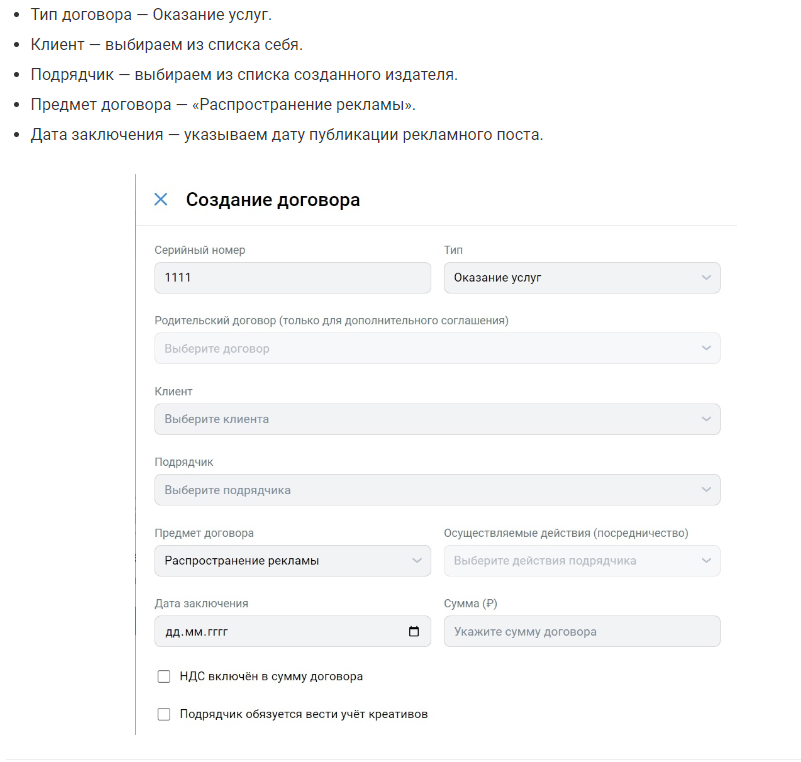The image size is (801, 762).
Task: Click chevron in Осуществляемые действия field
Action: (x=706, y=561)
